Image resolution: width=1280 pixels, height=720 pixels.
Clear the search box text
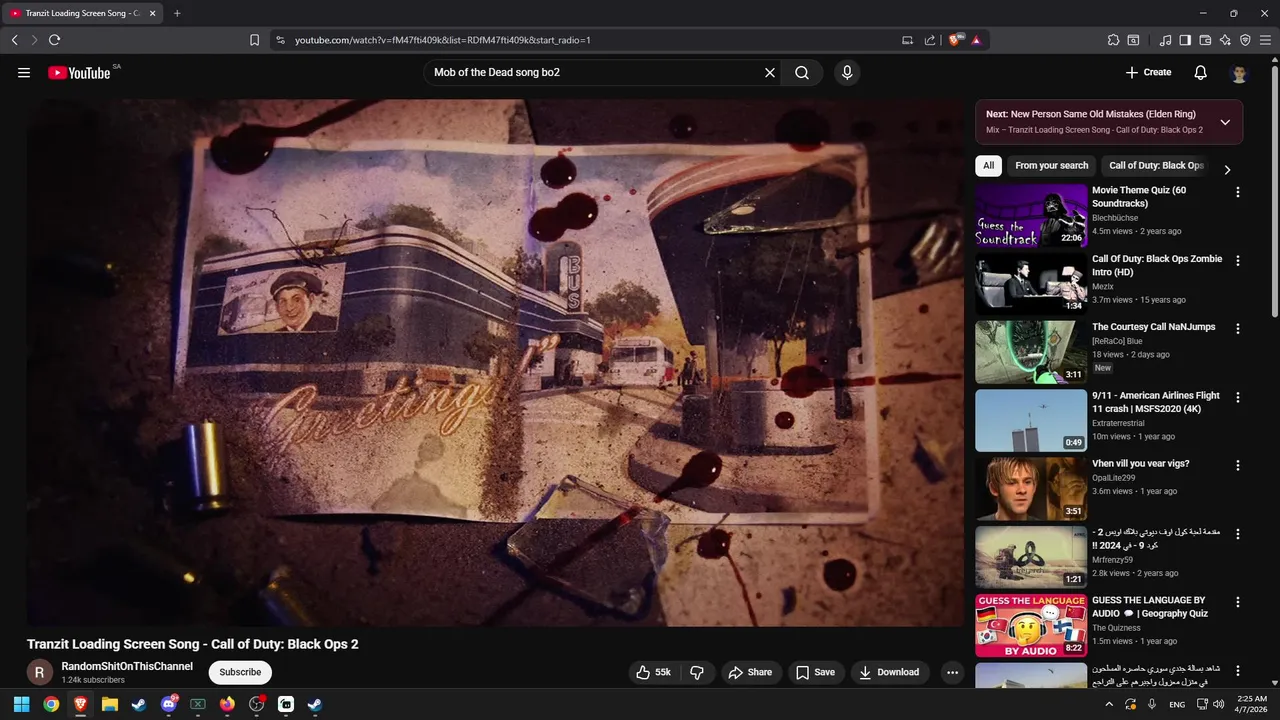tap(770, 73)
